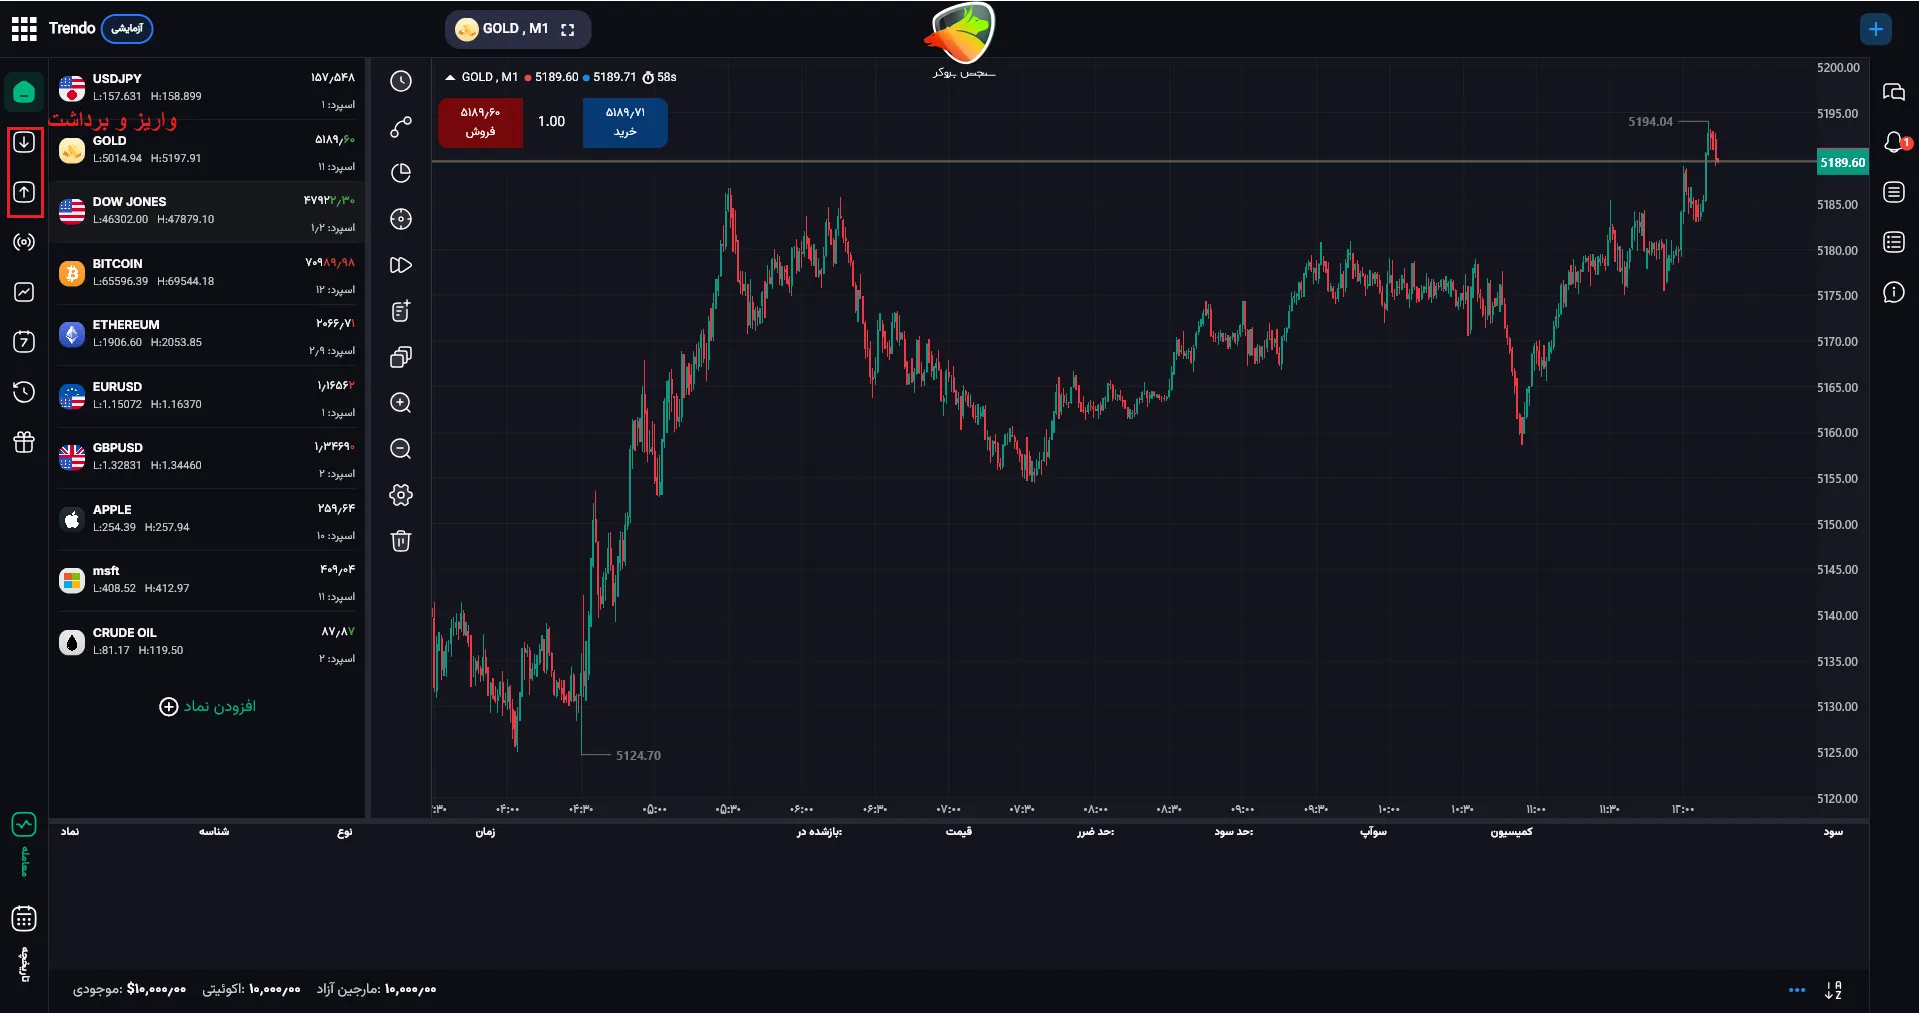Viewport: 1919px width, 1013px height.
Task: Toggle fullscreen on the GOLD, M1 tab
Action: tap(568, 29)
